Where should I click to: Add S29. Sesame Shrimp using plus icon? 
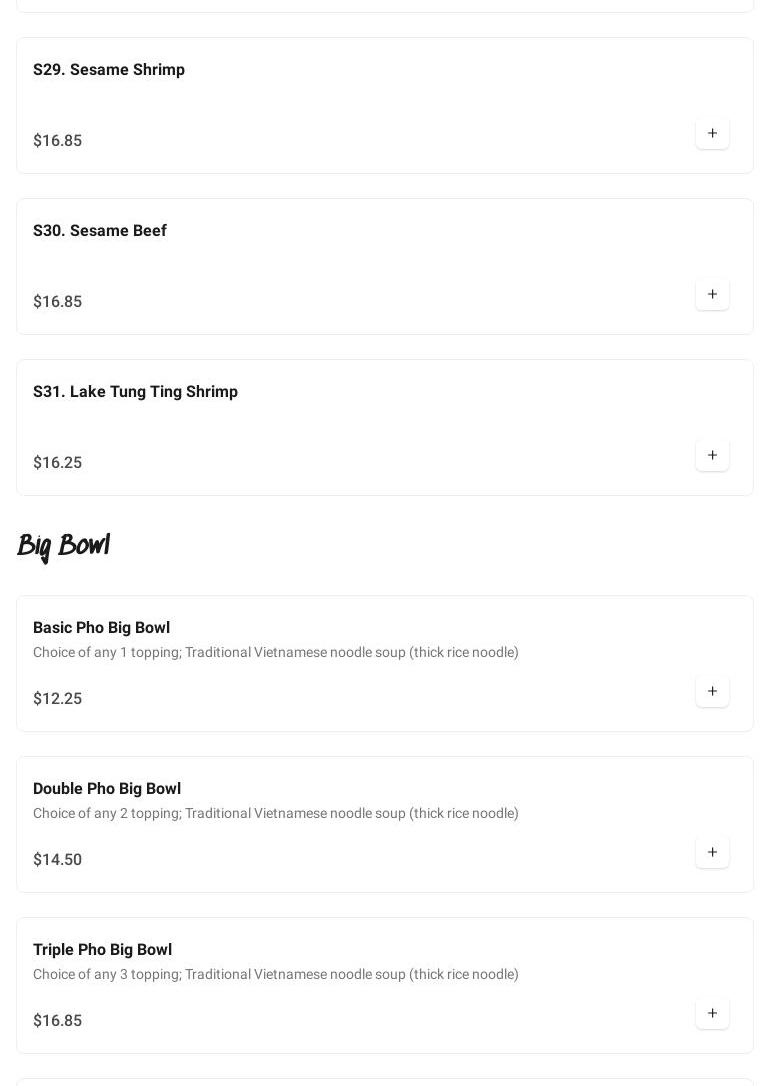point(712,134)
